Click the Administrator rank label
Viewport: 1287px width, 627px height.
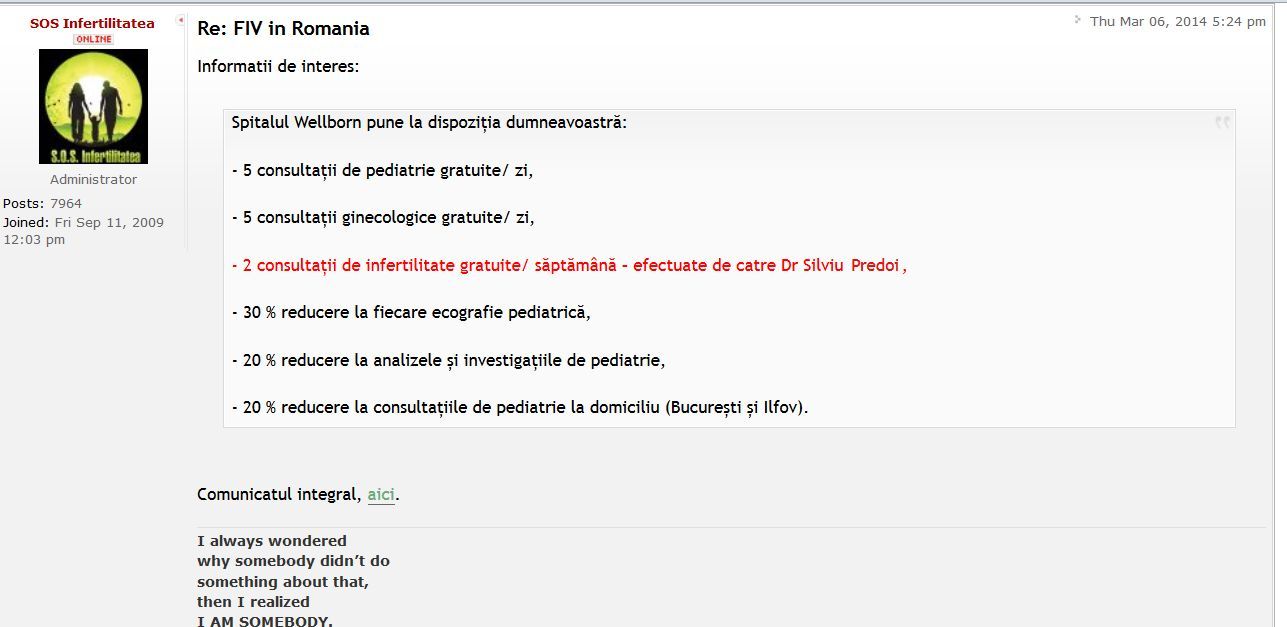click(x=93, y=180)
